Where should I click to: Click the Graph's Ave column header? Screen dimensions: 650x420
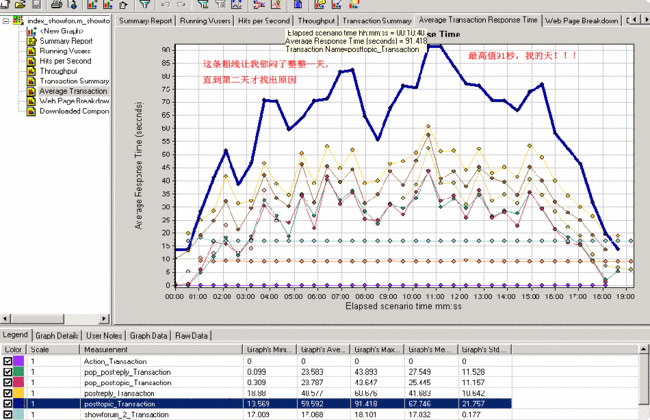(x=323, y=350)
